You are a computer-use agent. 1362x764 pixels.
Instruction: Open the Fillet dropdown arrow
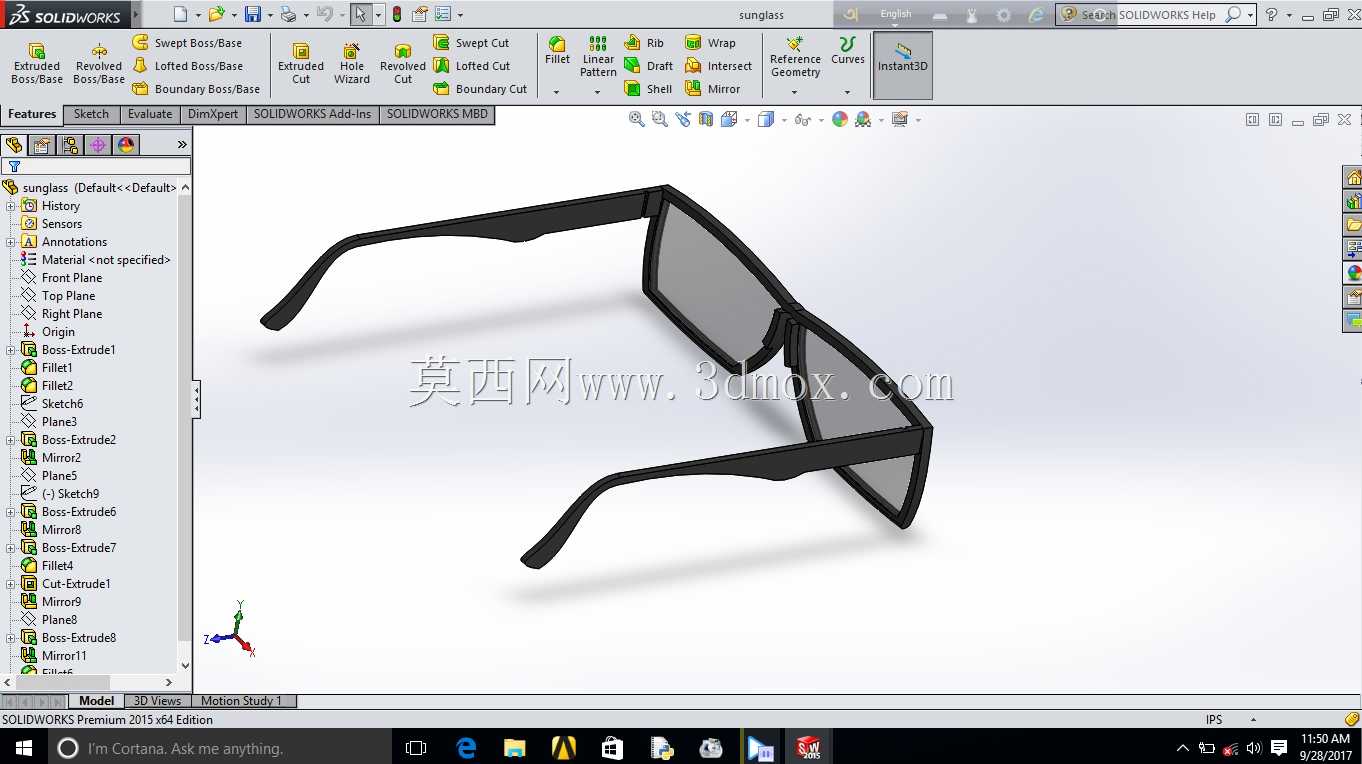pos(557,92)
